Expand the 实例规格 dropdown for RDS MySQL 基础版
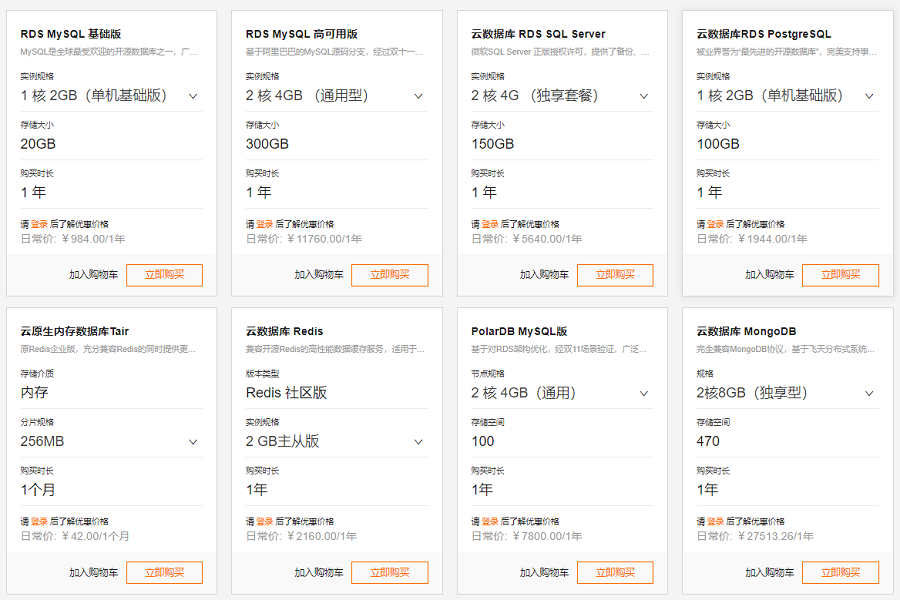 coord(111,95)
